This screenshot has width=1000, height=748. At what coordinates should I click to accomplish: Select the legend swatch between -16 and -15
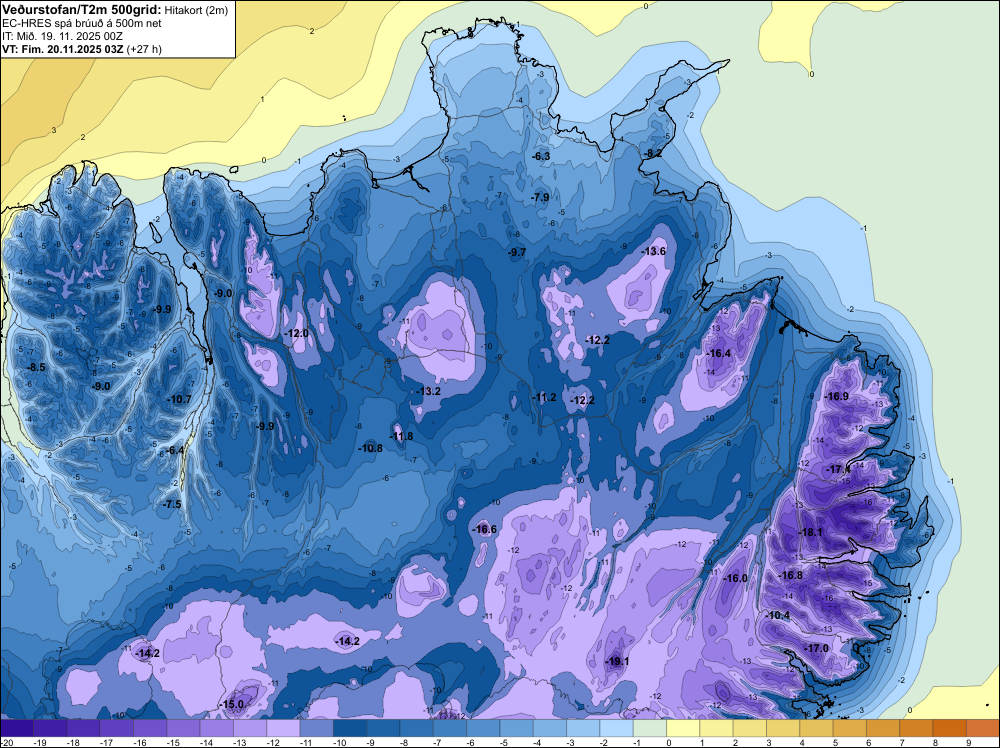[150, 728]
